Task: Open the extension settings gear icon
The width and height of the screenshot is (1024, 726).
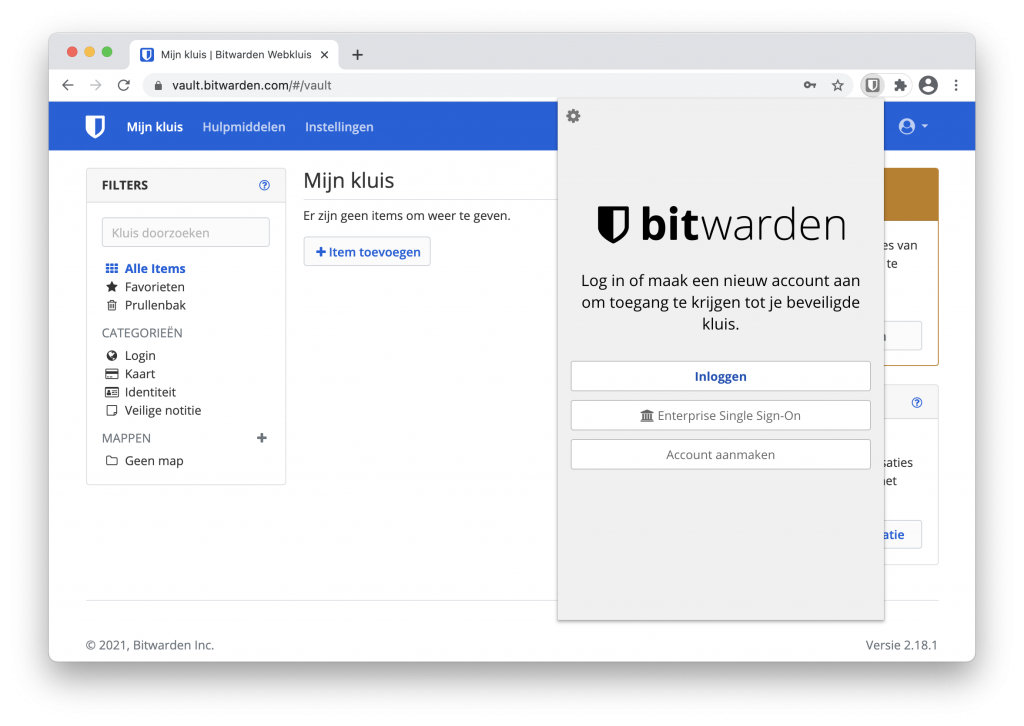Action: [x=573, y=116]
